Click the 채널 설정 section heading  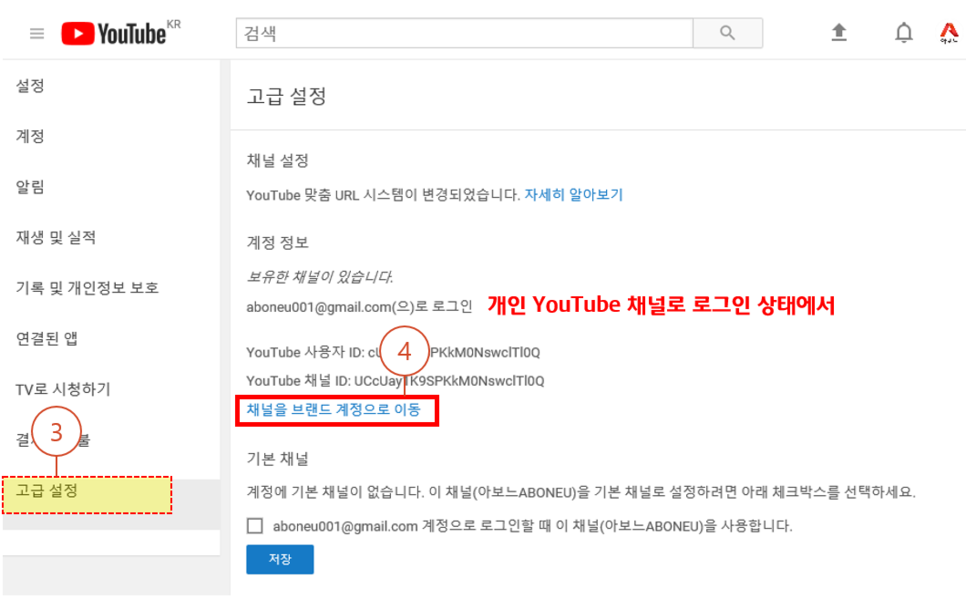pos(277,161)
